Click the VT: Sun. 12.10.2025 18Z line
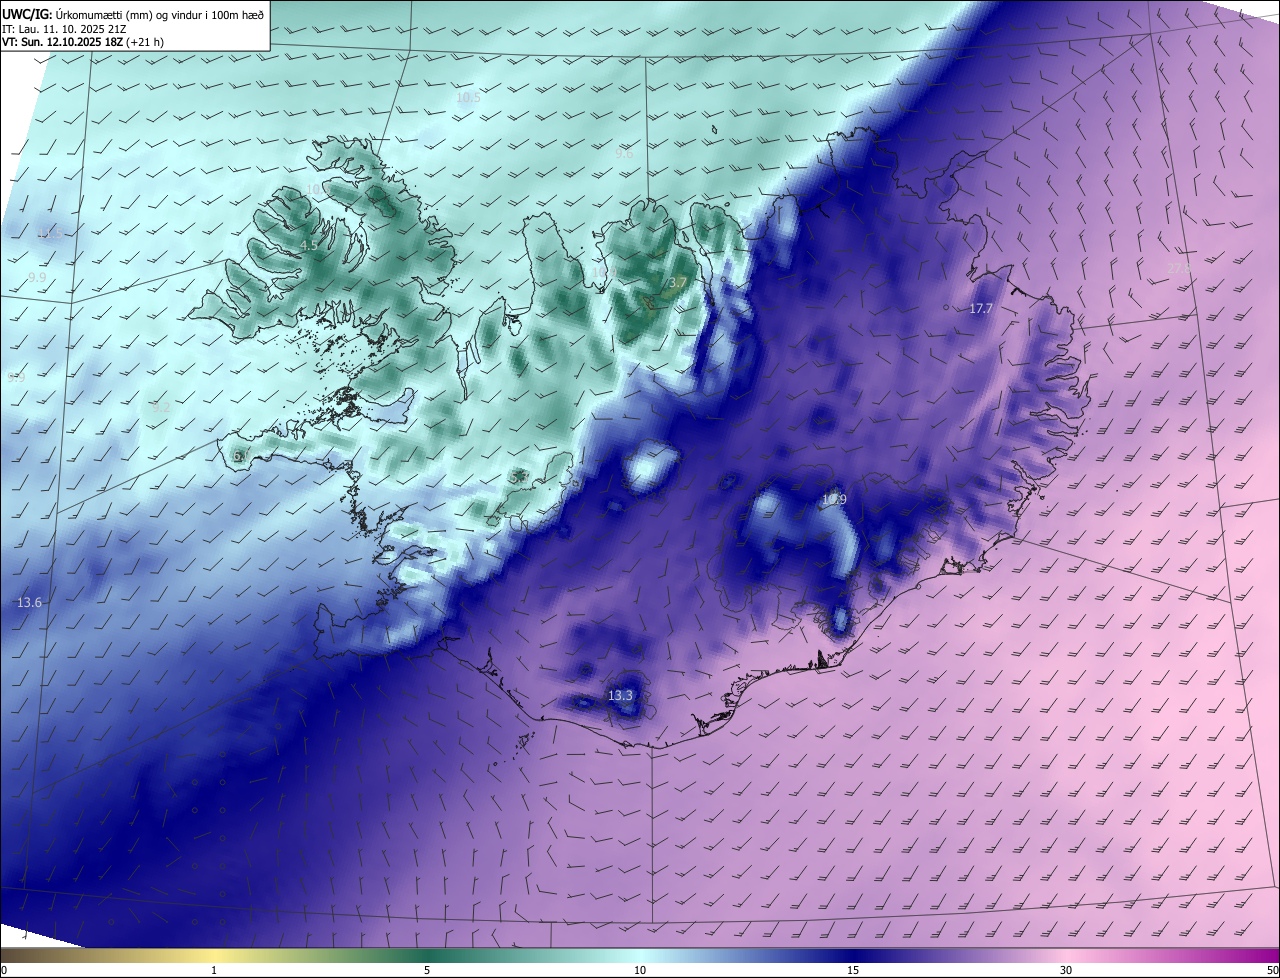The width and height of the screenshot is (1280, 978). [83, 42]
